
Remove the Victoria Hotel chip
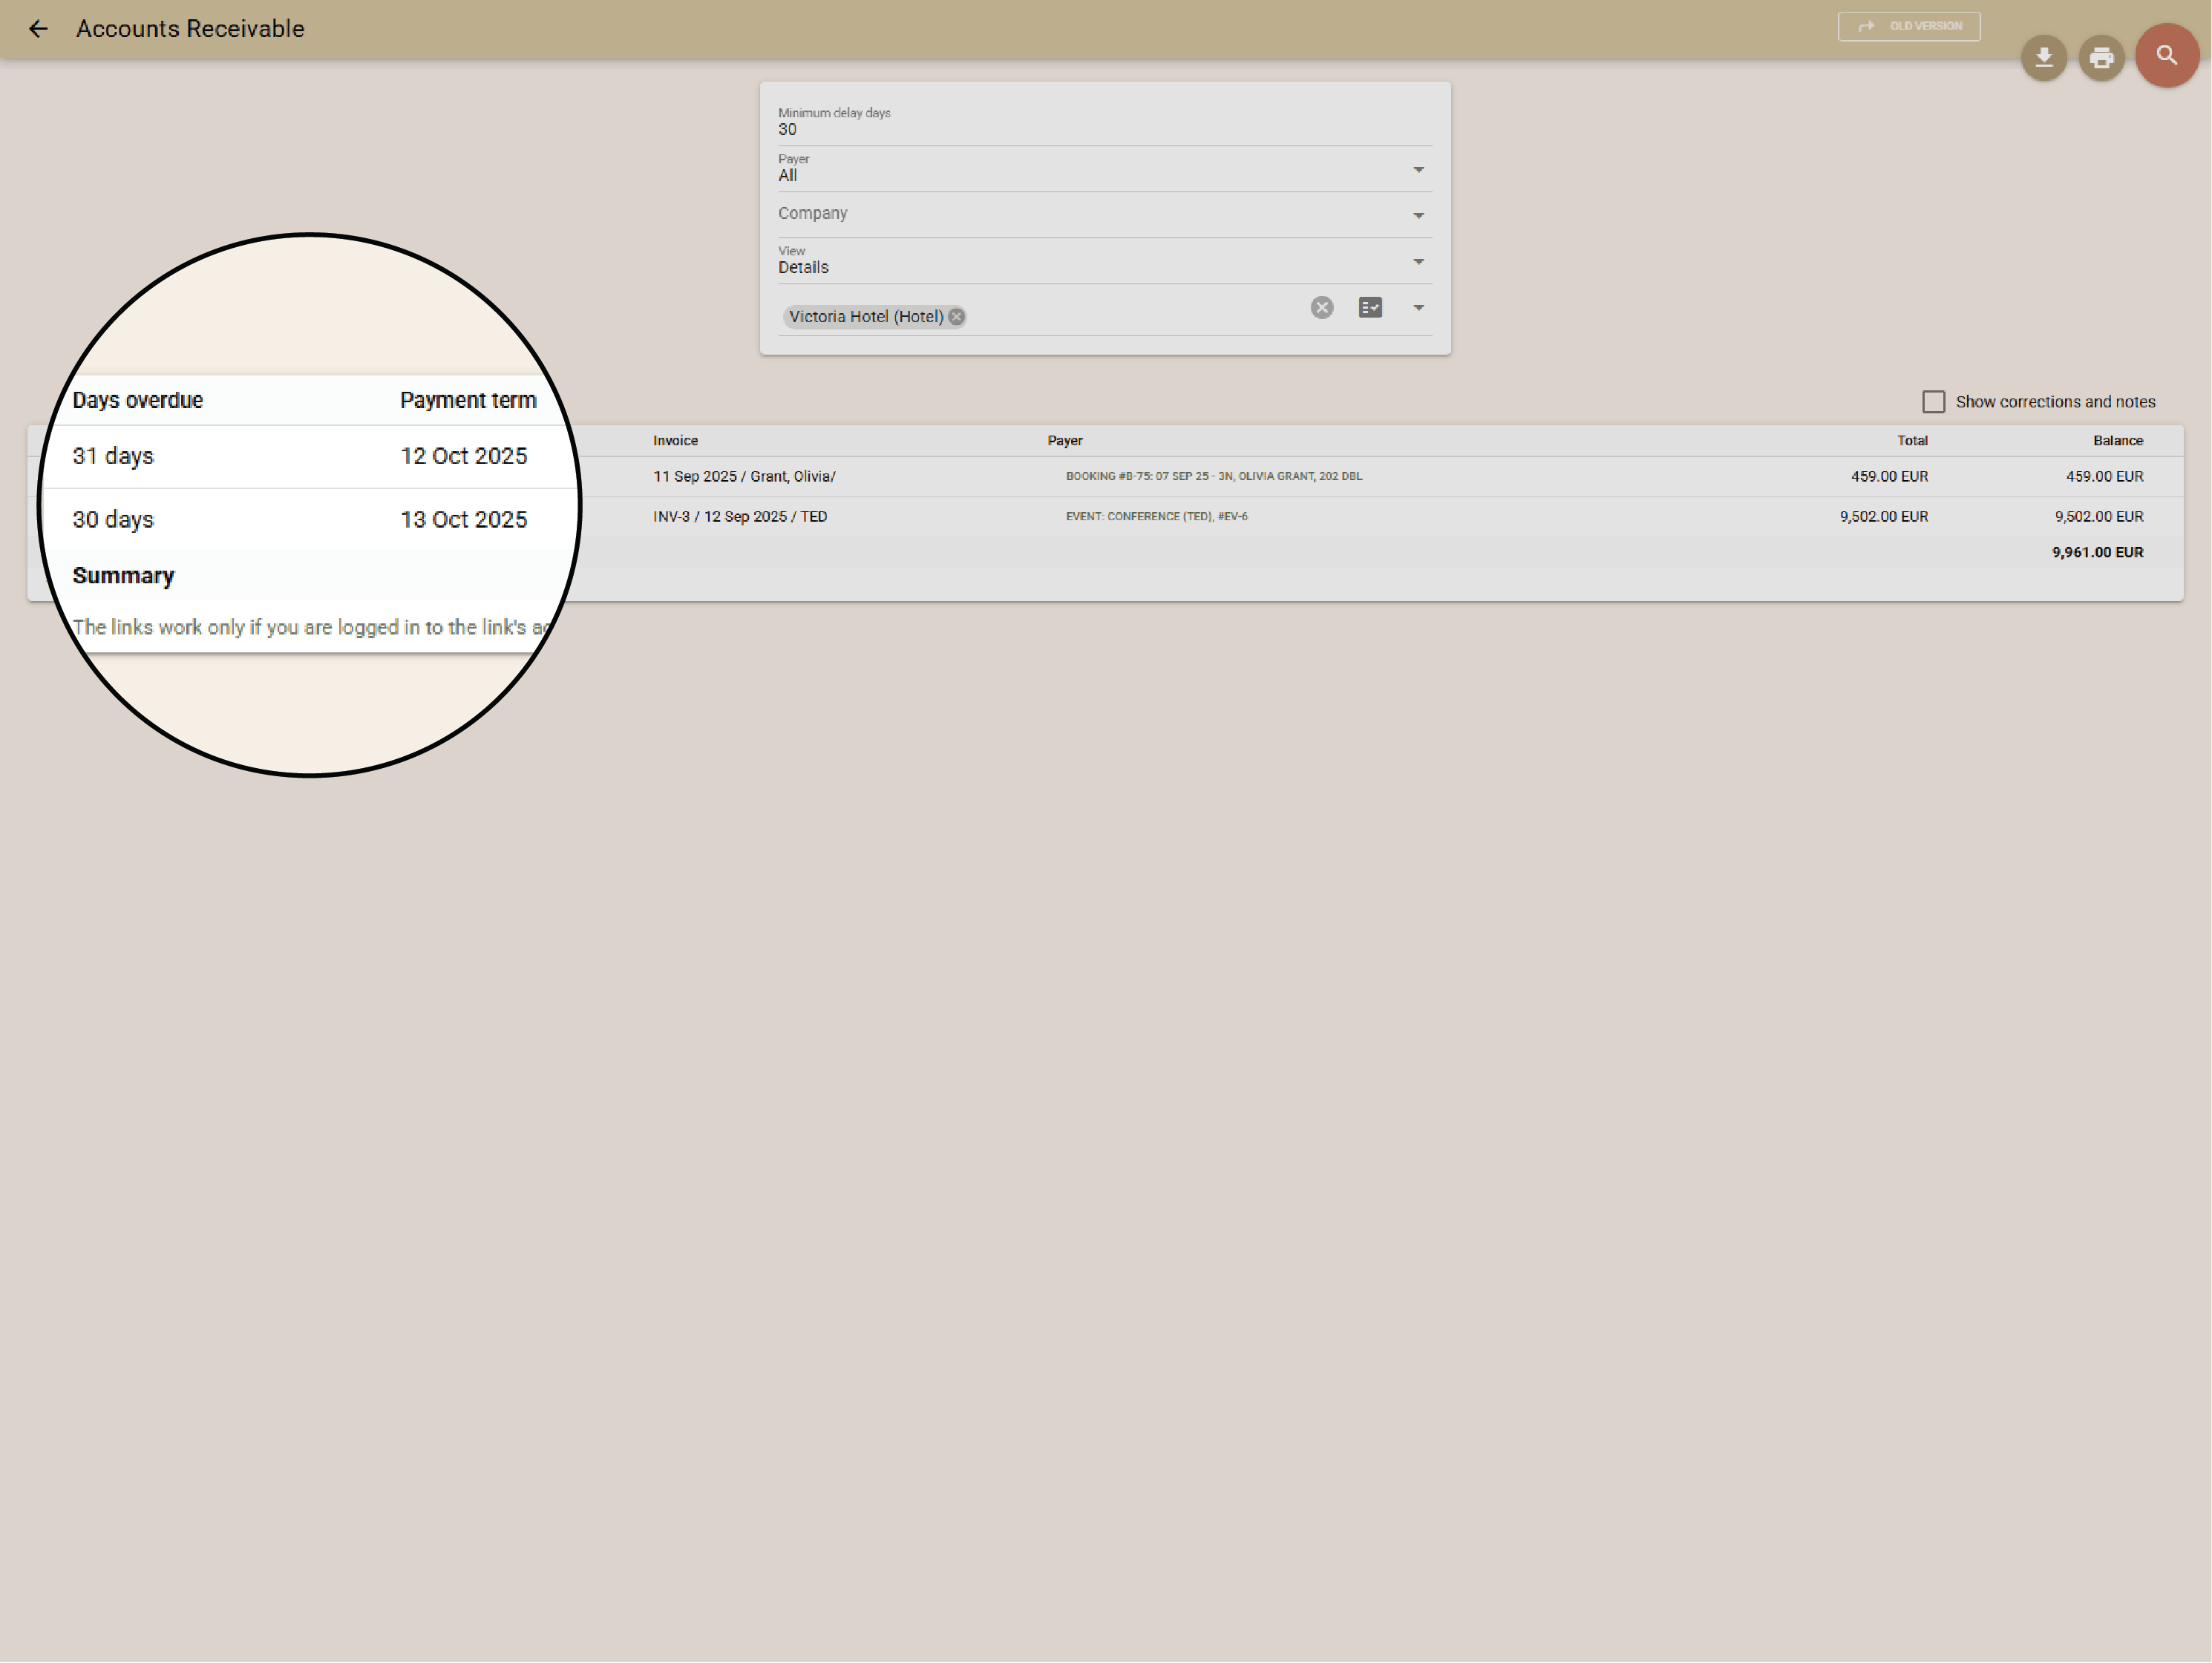(957, 317)
